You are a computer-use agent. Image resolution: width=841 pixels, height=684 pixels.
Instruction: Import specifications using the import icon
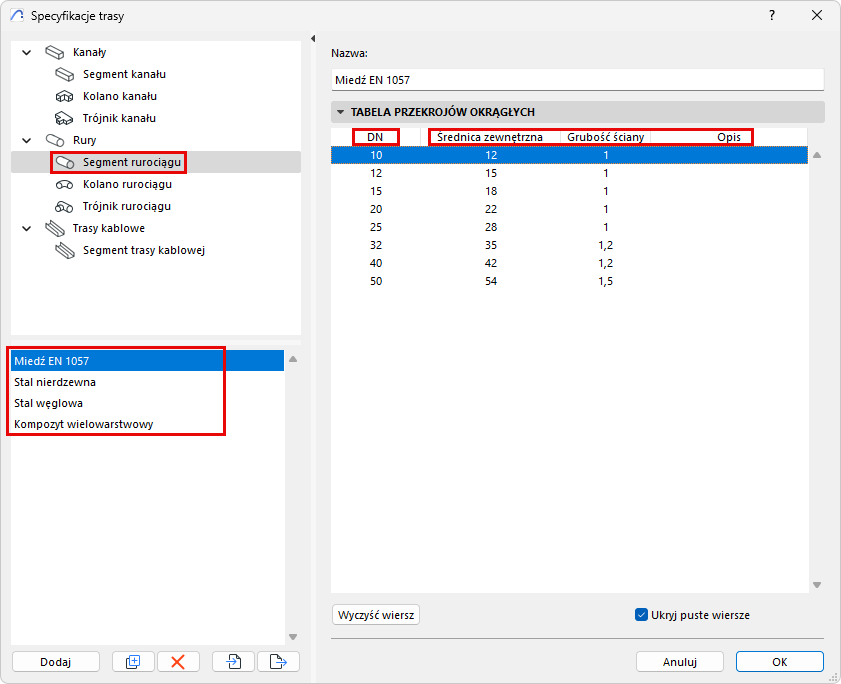[233, 661]
